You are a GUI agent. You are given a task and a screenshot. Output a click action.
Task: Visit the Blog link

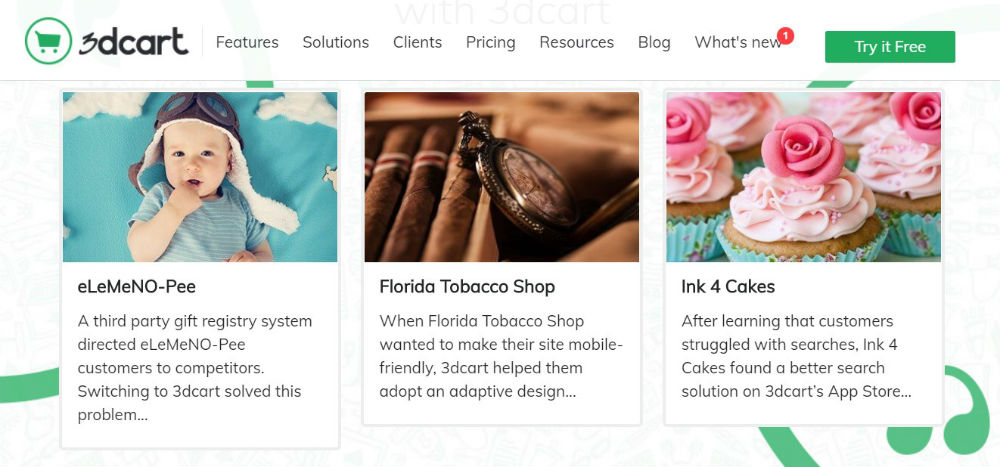pos(654,42)
